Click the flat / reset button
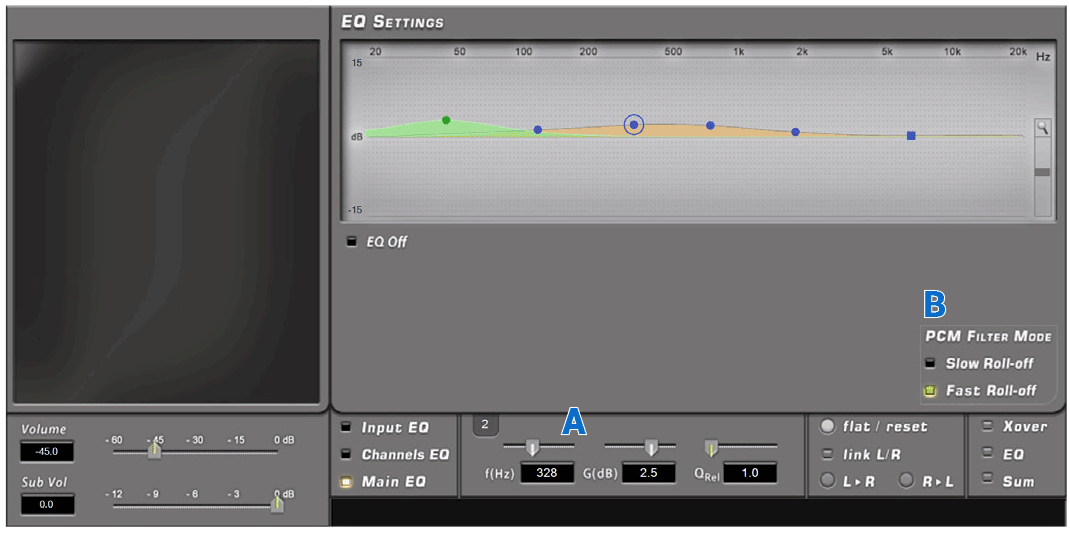 (x=828, y=427)
